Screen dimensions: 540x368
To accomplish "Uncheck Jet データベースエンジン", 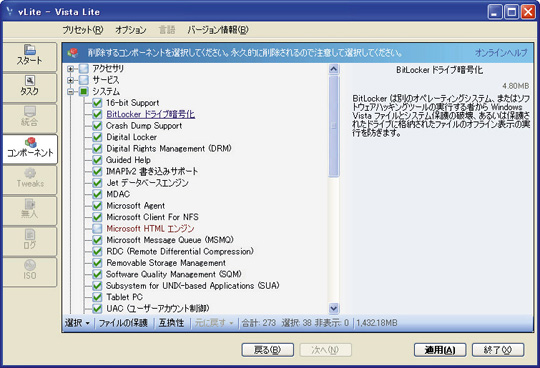I will coord(97,182).
